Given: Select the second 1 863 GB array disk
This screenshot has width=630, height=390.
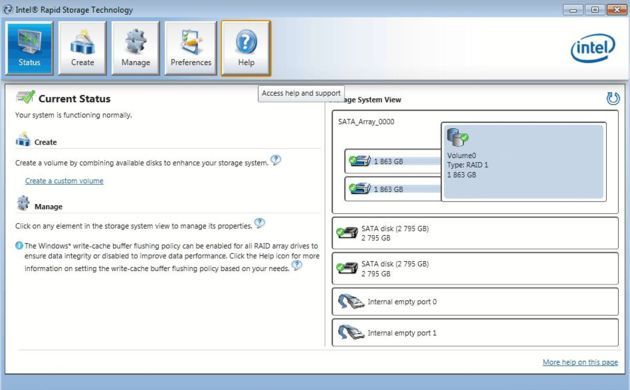Looking at the screenshot, I should click(x=393, y=189).
